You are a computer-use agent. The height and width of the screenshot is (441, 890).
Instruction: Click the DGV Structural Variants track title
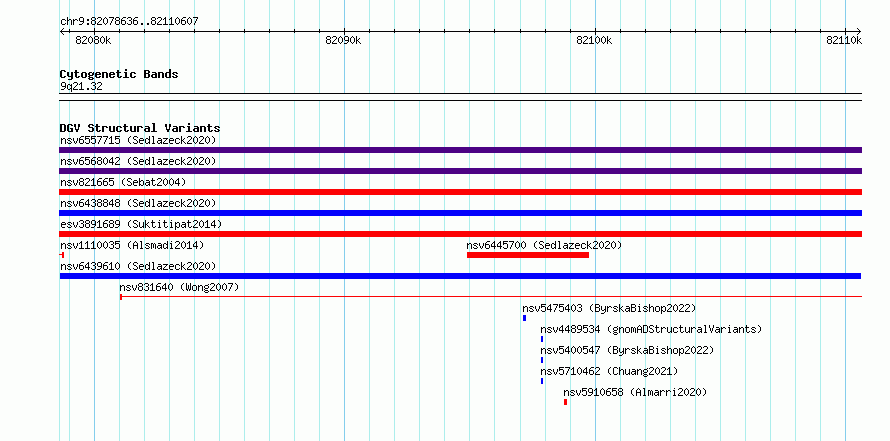[x=140, y=128]
